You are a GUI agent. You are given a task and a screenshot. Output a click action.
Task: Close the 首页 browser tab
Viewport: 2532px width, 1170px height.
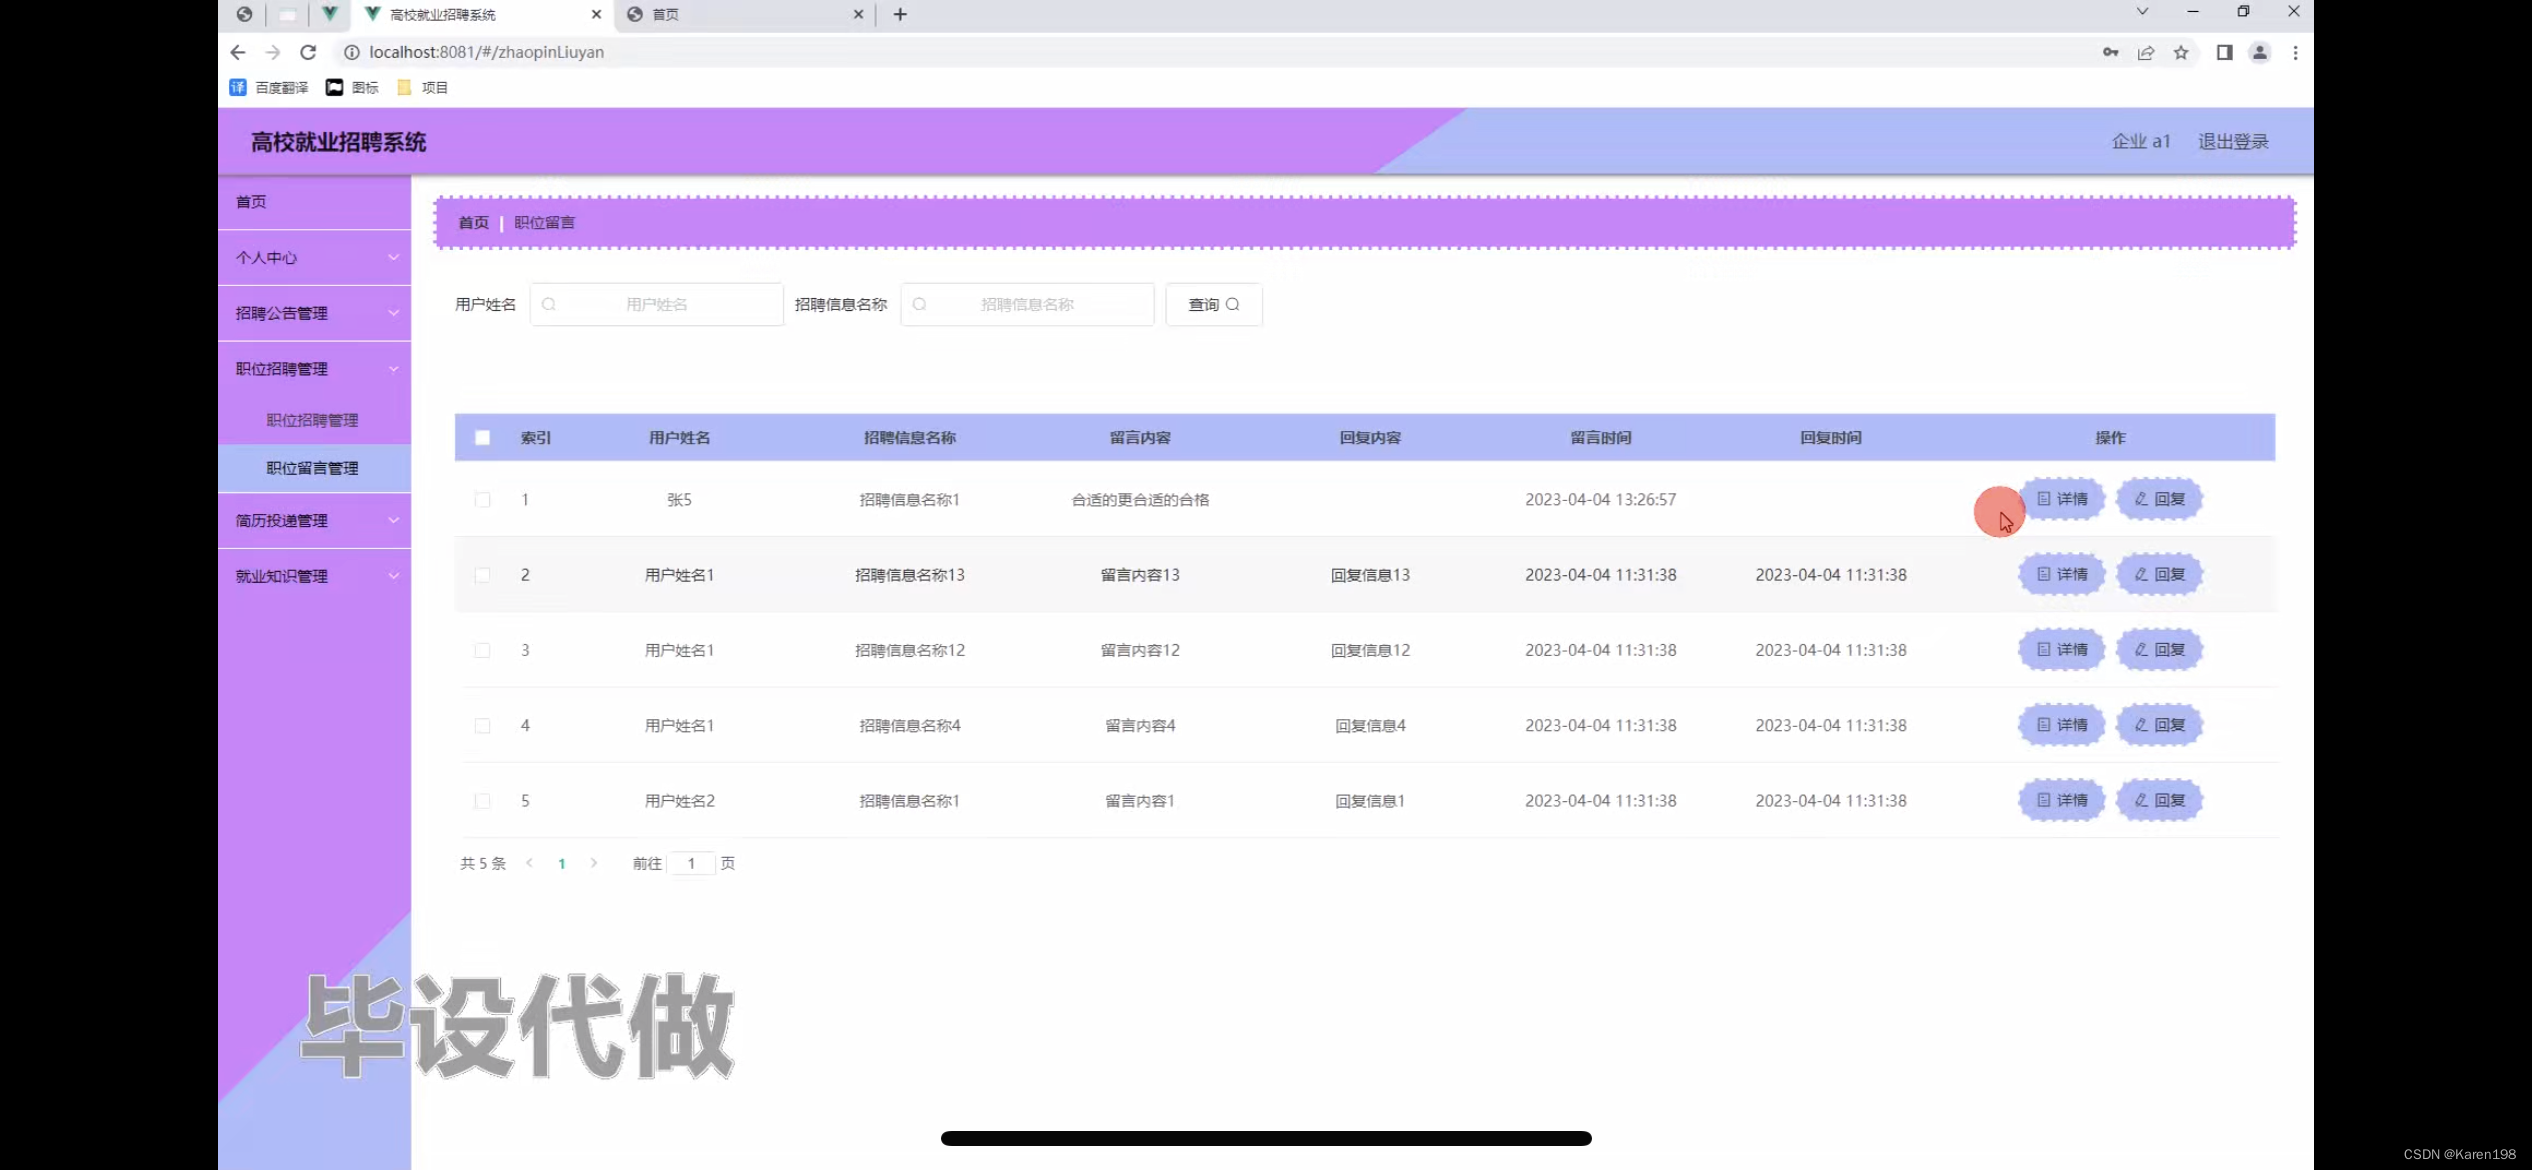point(858,14)
